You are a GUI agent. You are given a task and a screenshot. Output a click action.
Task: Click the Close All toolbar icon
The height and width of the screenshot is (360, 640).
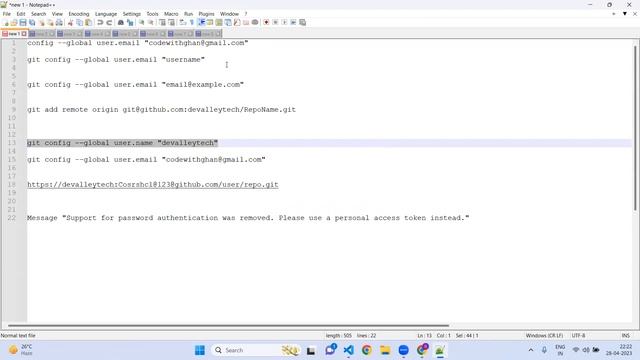50,22
